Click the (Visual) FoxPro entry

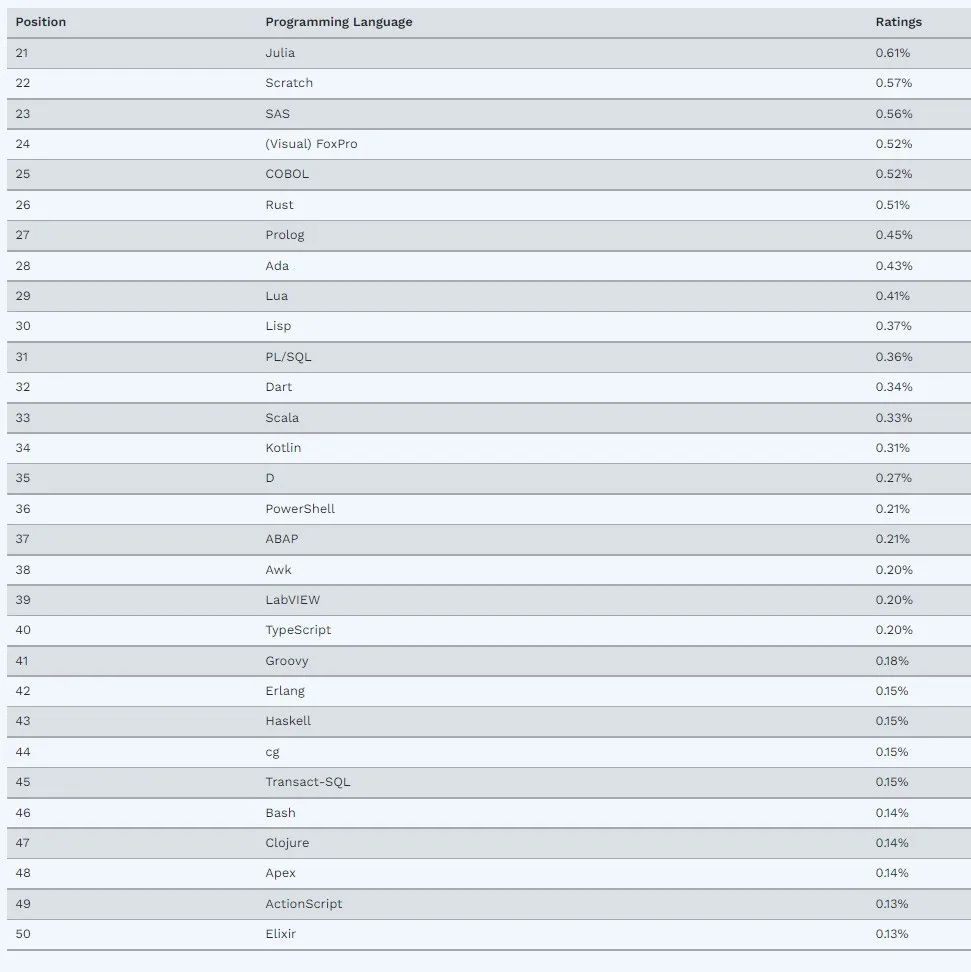coord(311,144)
